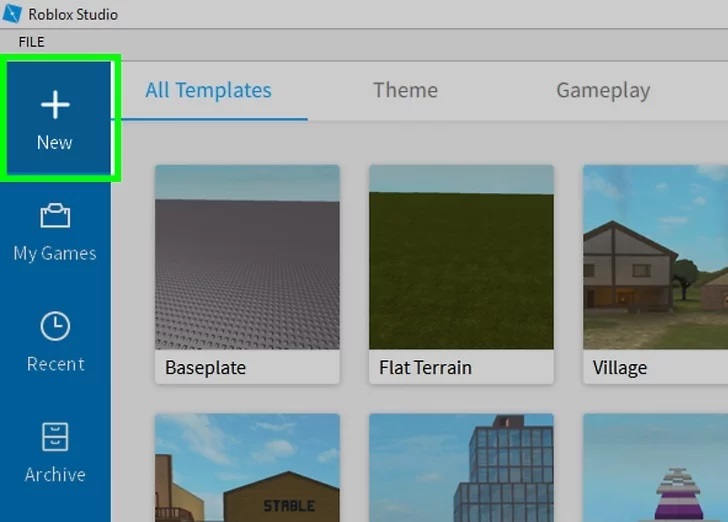Open the FILE menu
728x522 pixels.
(32, 42)
